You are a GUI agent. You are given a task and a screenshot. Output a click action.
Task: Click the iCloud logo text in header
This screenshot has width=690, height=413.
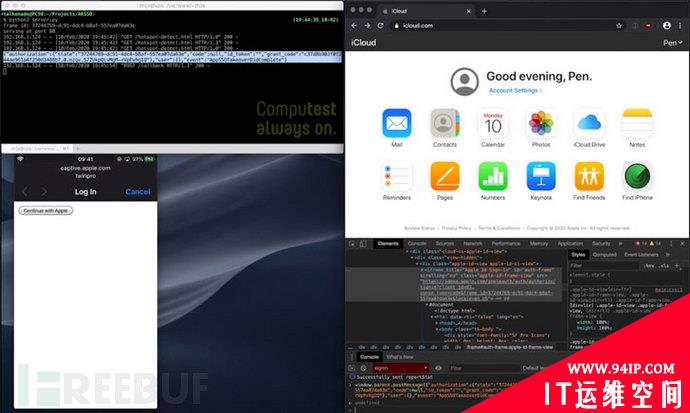(363, 43)
